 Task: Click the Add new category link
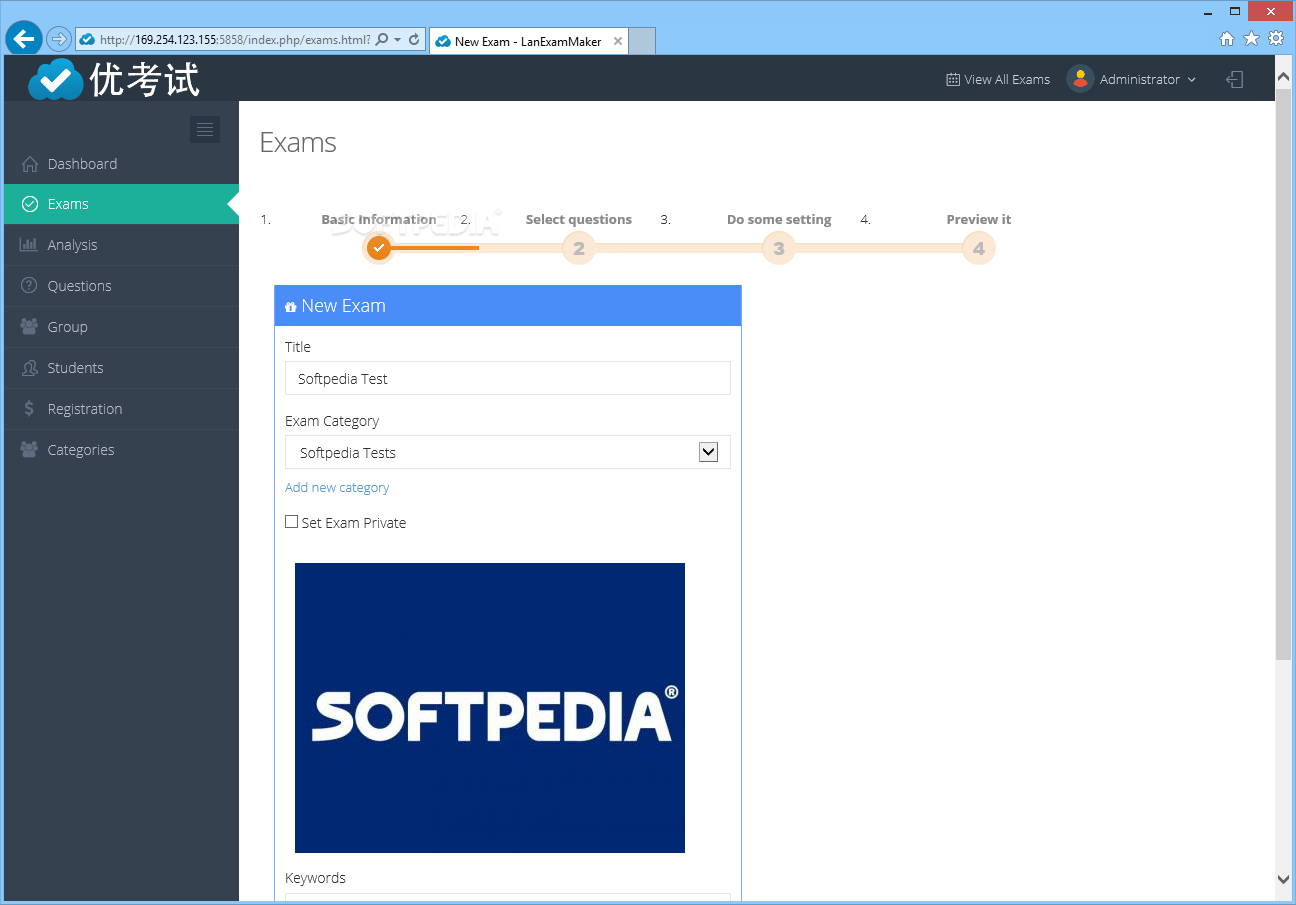pos(337,488)
